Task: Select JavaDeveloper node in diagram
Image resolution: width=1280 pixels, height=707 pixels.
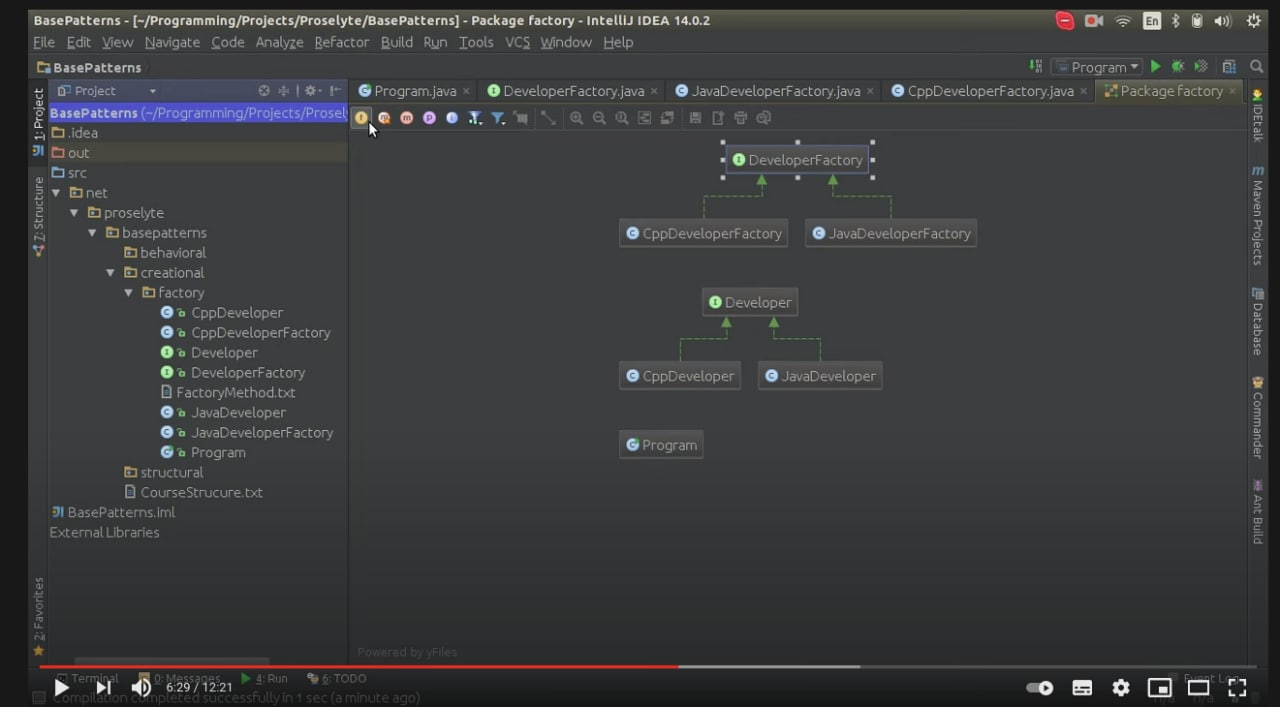Action: (820, 376)
